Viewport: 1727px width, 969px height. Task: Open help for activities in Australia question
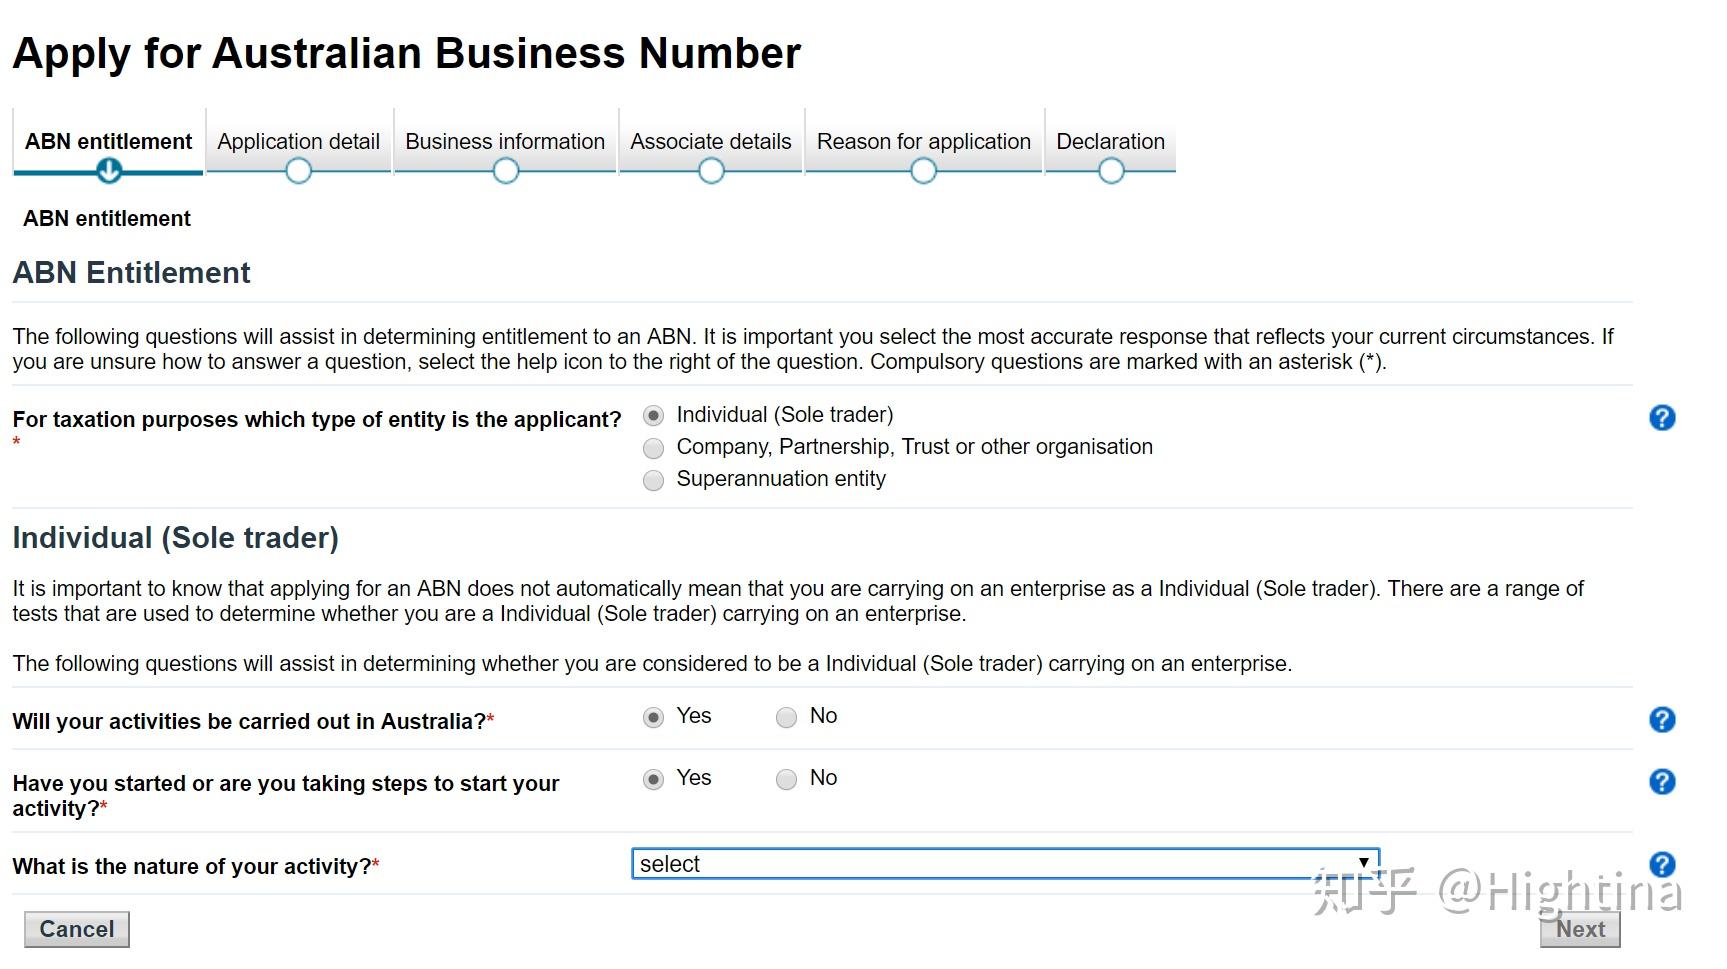pos(1661,720)
